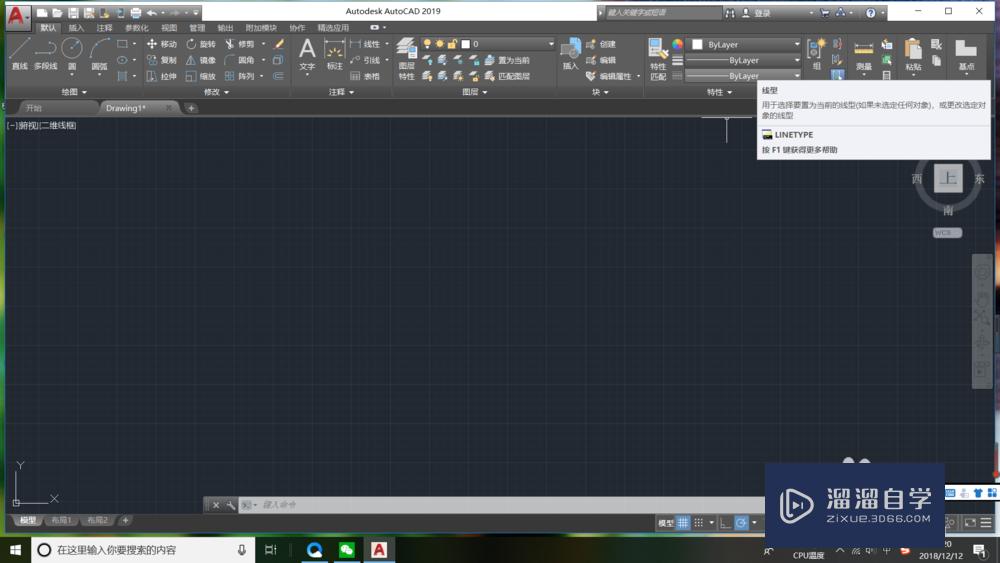Toggle grid display in status bar
Image resolution: width=1000 pixels, height=563 pixels.
coord(683,523)
